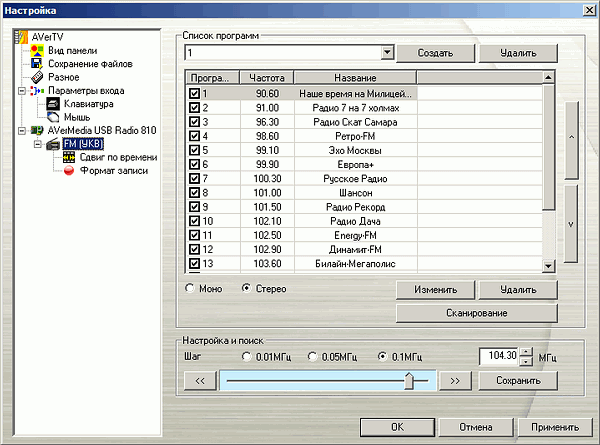
Task: Click the Применить button
Action: [x=555, y=427]
